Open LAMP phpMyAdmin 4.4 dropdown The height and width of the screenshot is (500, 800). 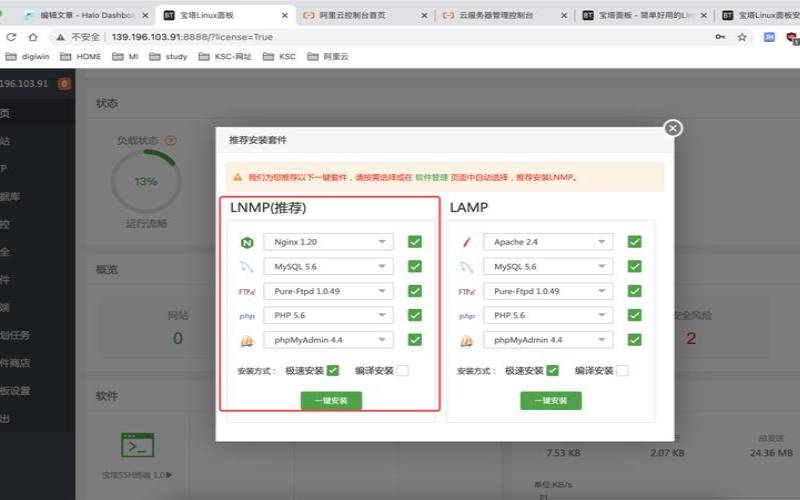coord(548,340)
